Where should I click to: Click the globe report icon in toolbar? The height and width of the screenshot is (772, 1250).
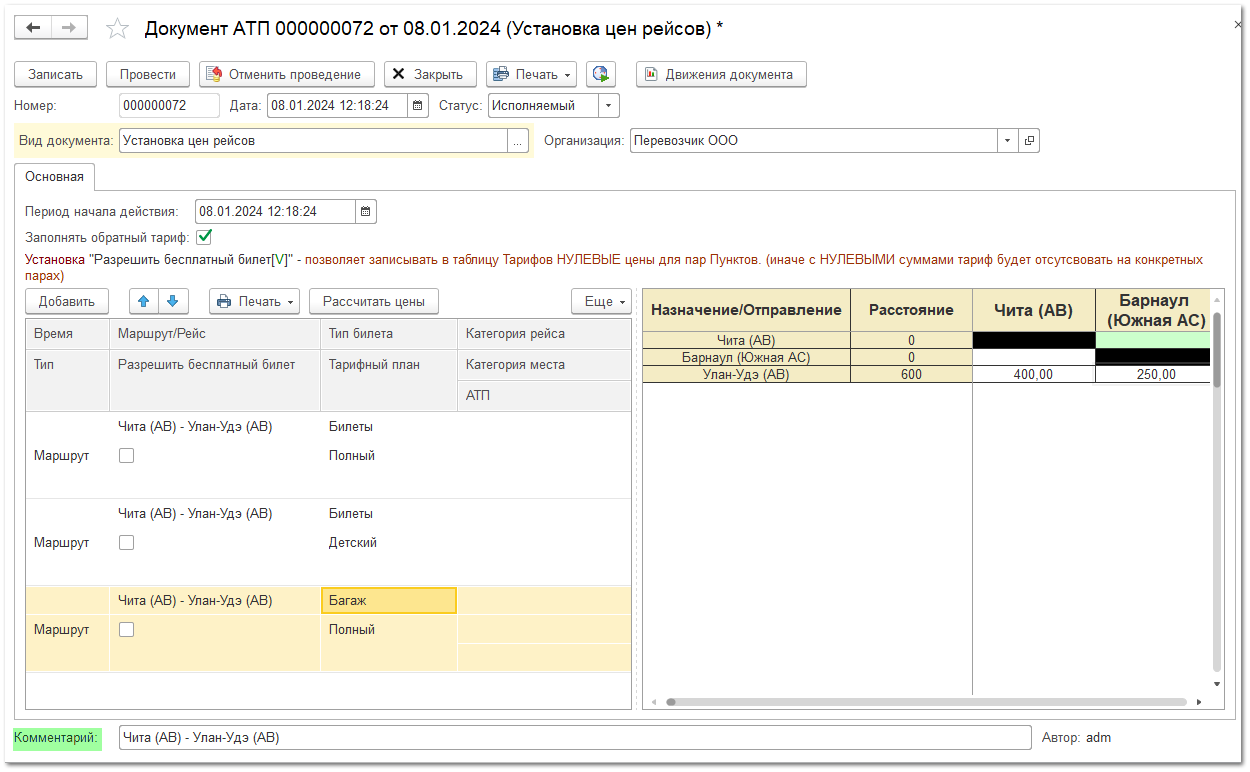coord(600,74)
